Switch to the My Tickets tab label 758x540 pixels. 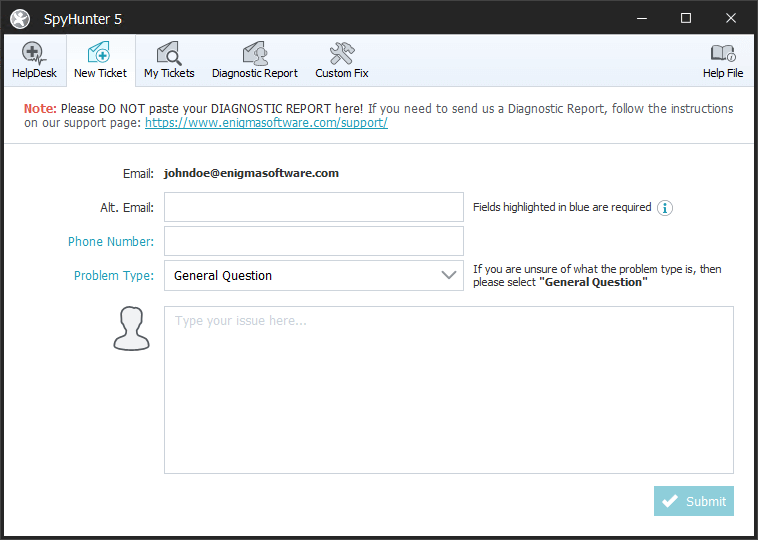[169, 73]
